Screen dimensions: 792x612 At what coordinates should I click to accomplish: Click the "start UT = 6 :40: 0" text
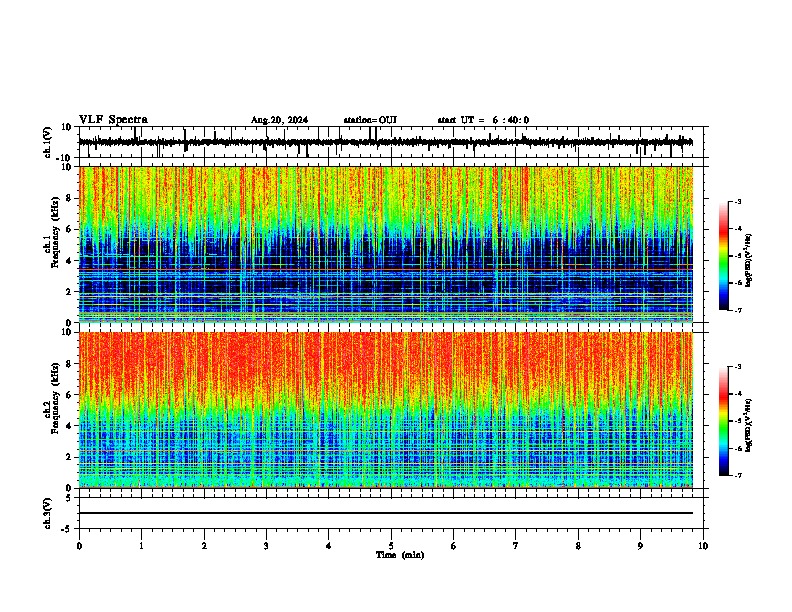[x=483, y=120]
